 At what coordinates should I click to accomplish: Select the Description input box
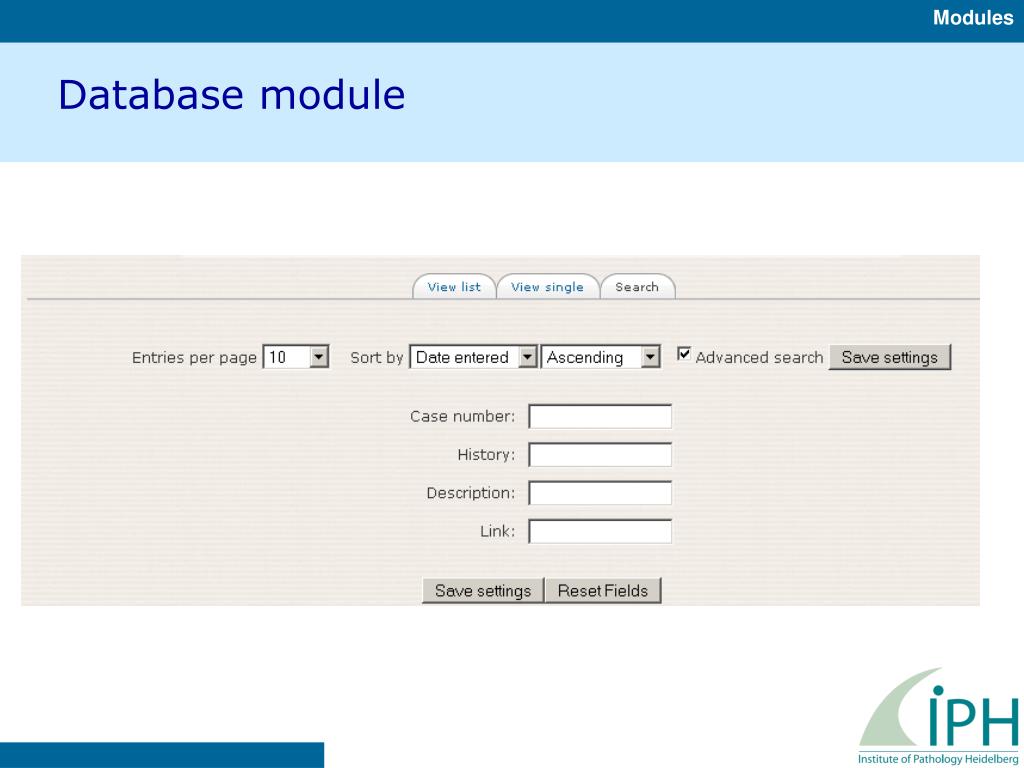point(600,493)
